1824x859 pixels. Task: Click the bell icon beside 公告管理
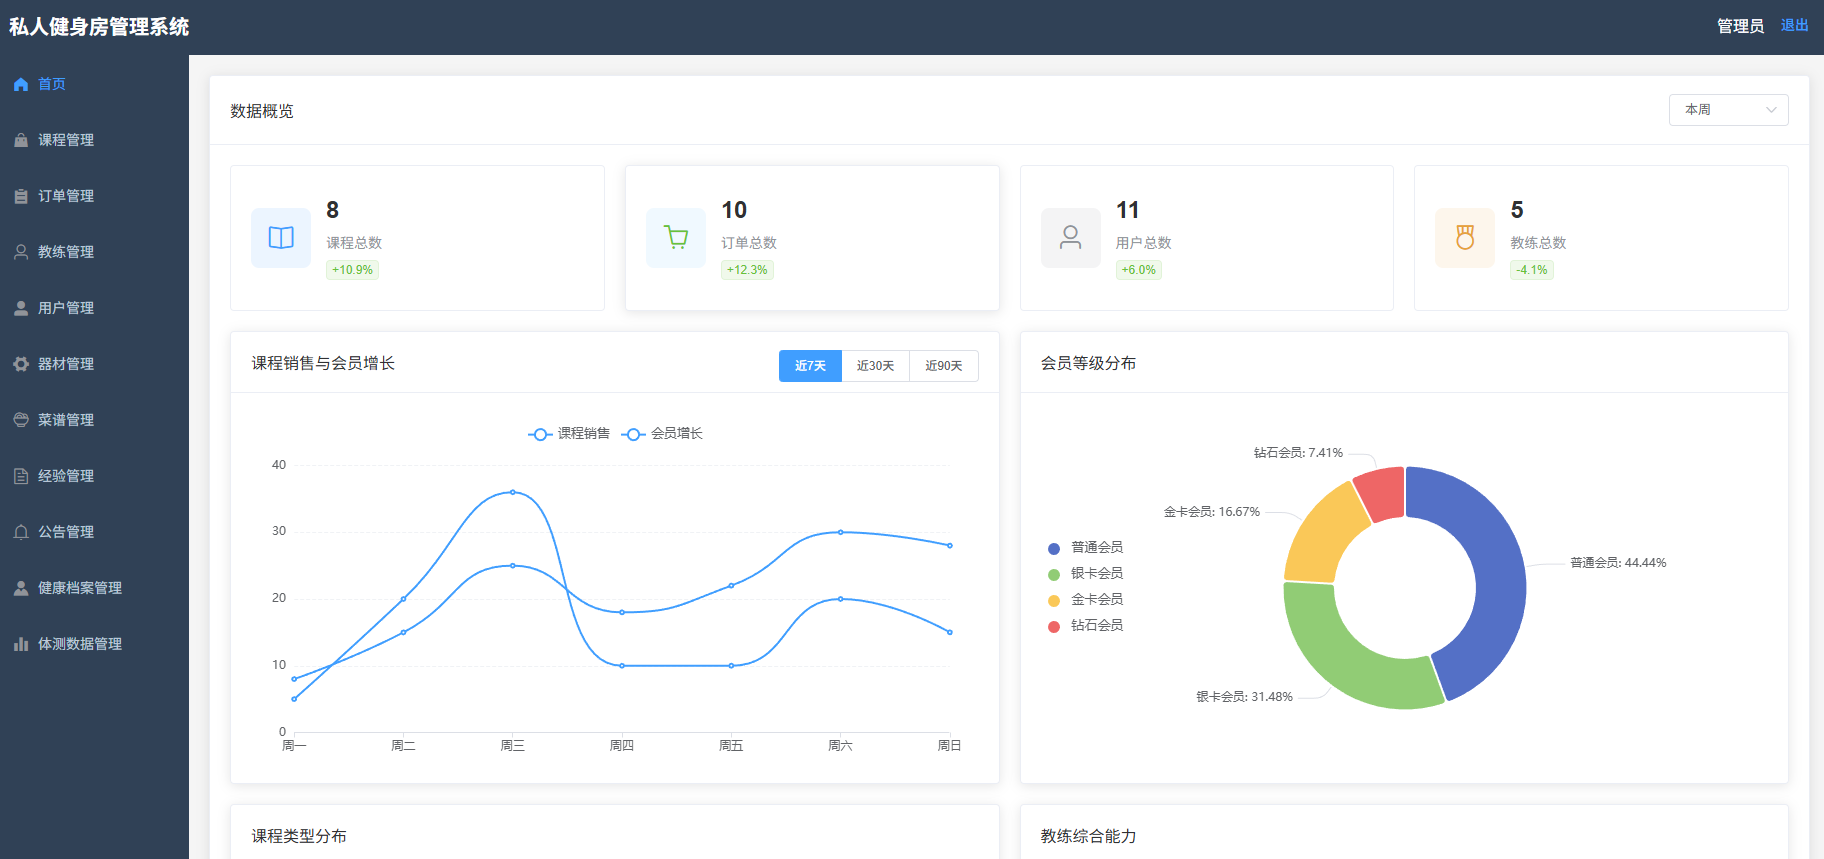pos(21,533)
